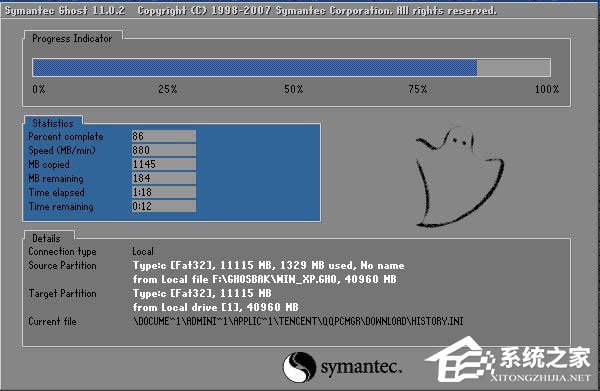600x391 pixels.
Task: Click the 'Connection type' label
Action: click(62, 252)
